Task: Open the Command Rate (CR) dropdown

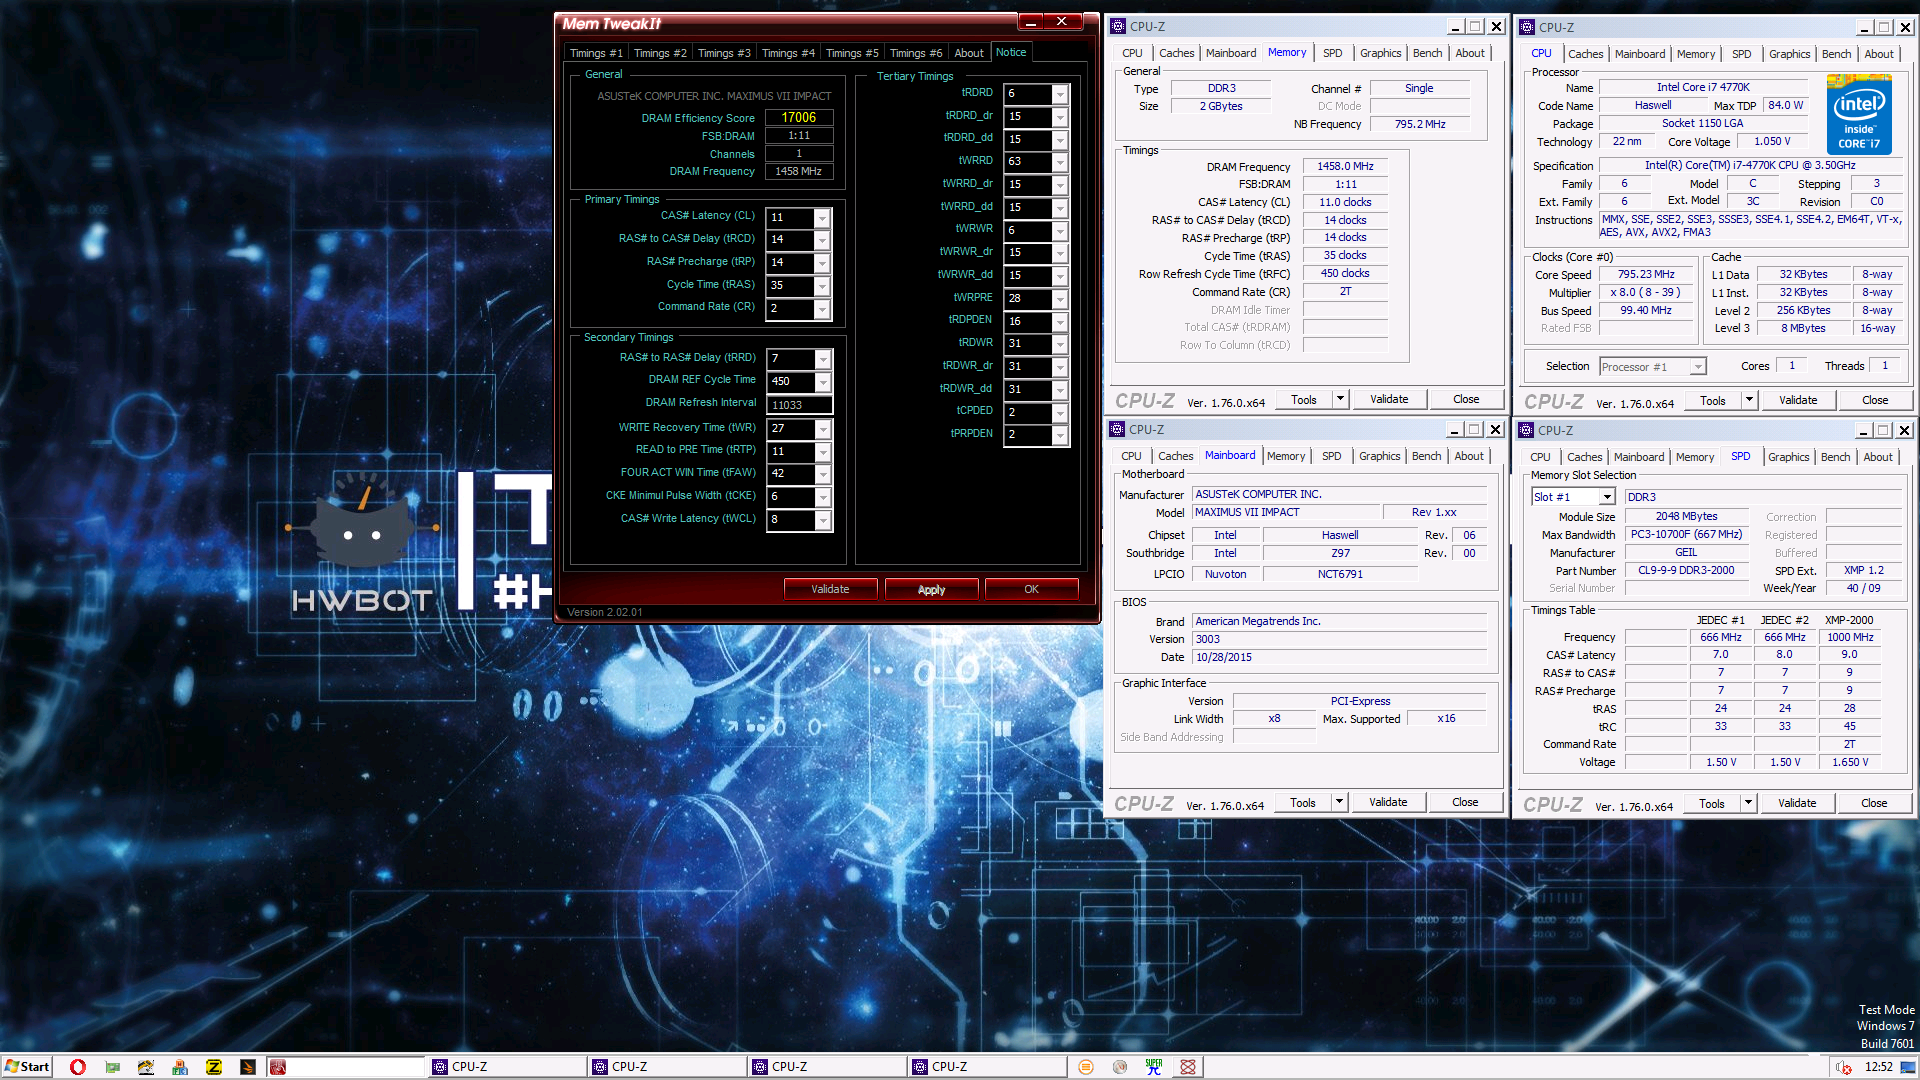Action: (x=822, y=309)
